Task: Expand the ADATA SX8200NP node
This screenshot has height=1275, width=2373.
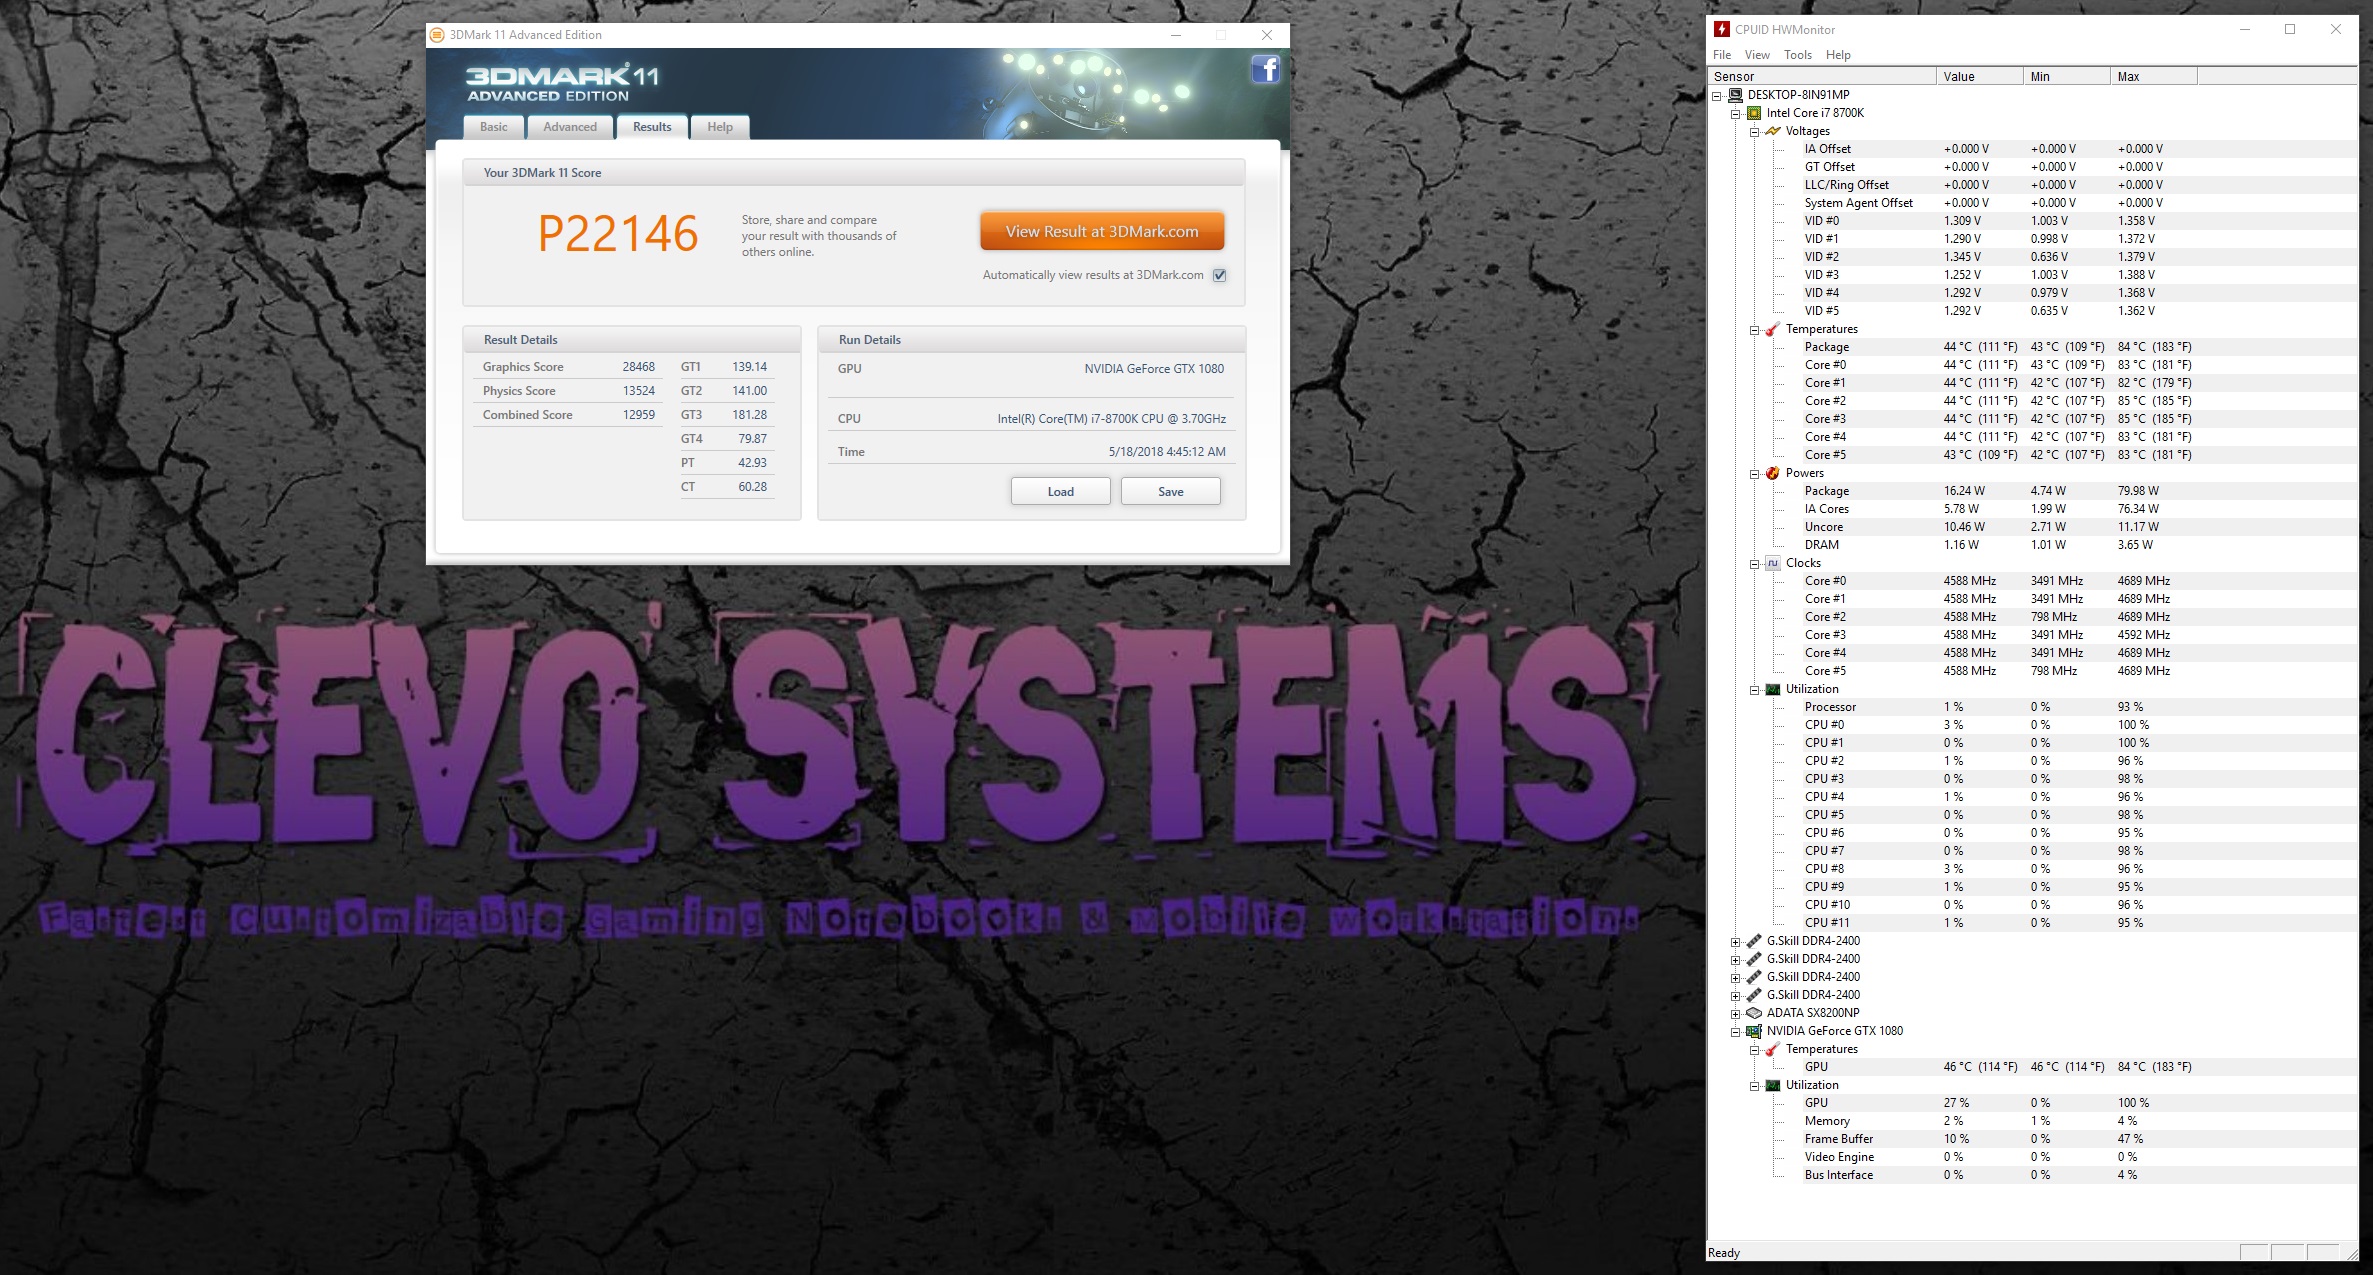Action: coord(1736,1014)
